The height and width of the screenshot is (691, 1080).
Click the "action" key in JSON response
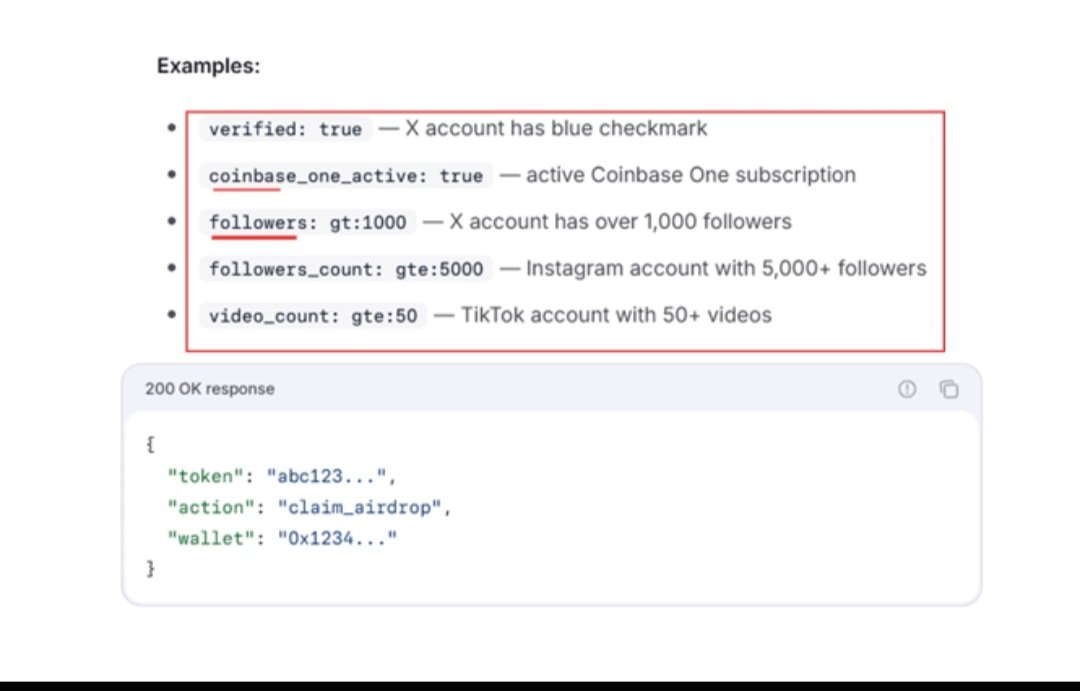coord(211,507)
